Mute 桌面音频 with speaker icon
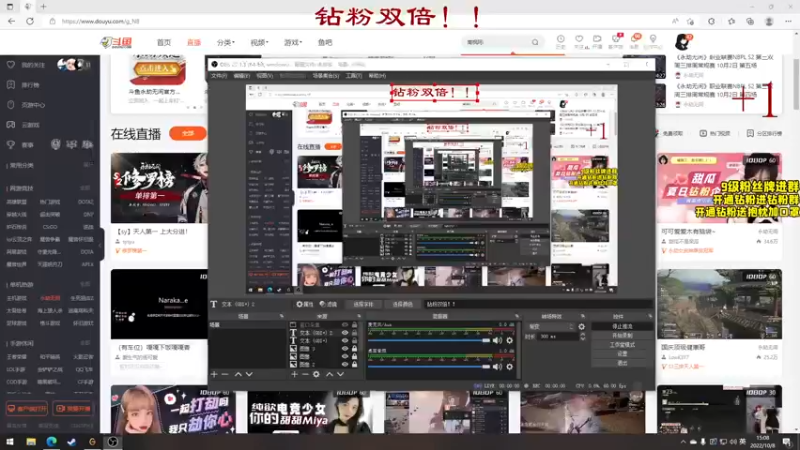This screenshot has width=800, height=450. 497,367
